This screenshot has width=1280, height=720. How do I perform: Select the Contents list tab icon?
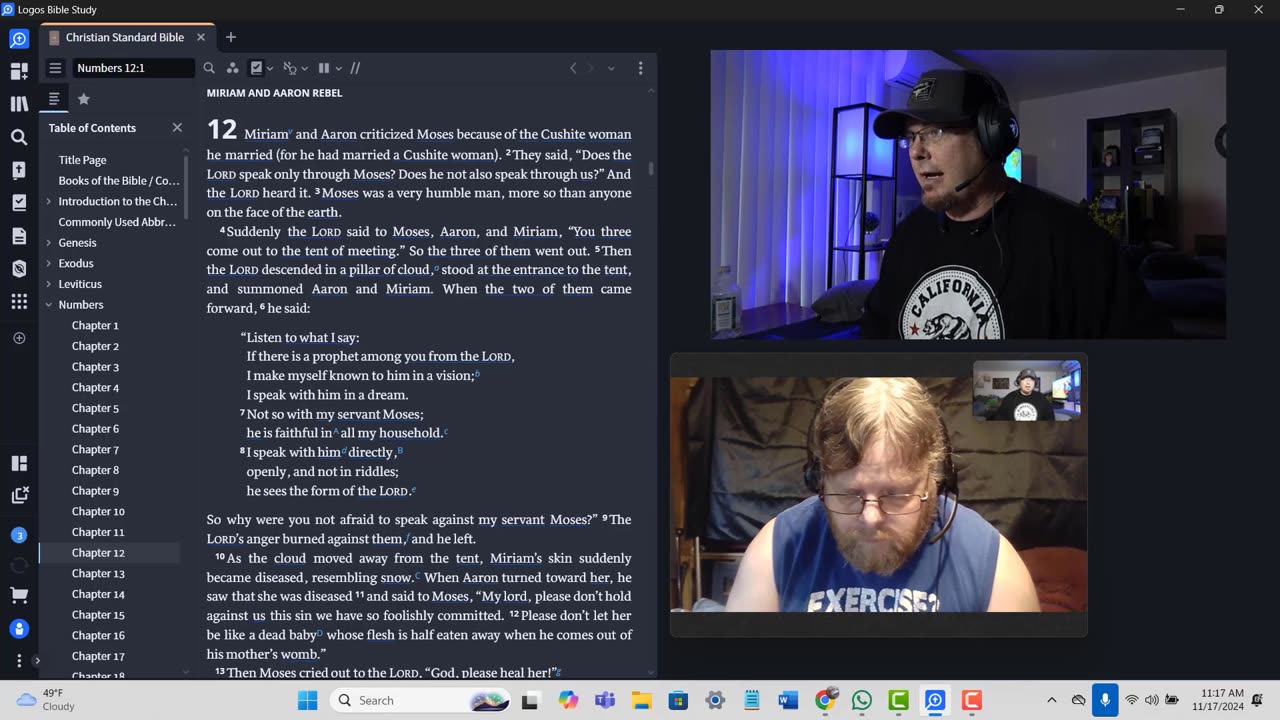(54, 99)
